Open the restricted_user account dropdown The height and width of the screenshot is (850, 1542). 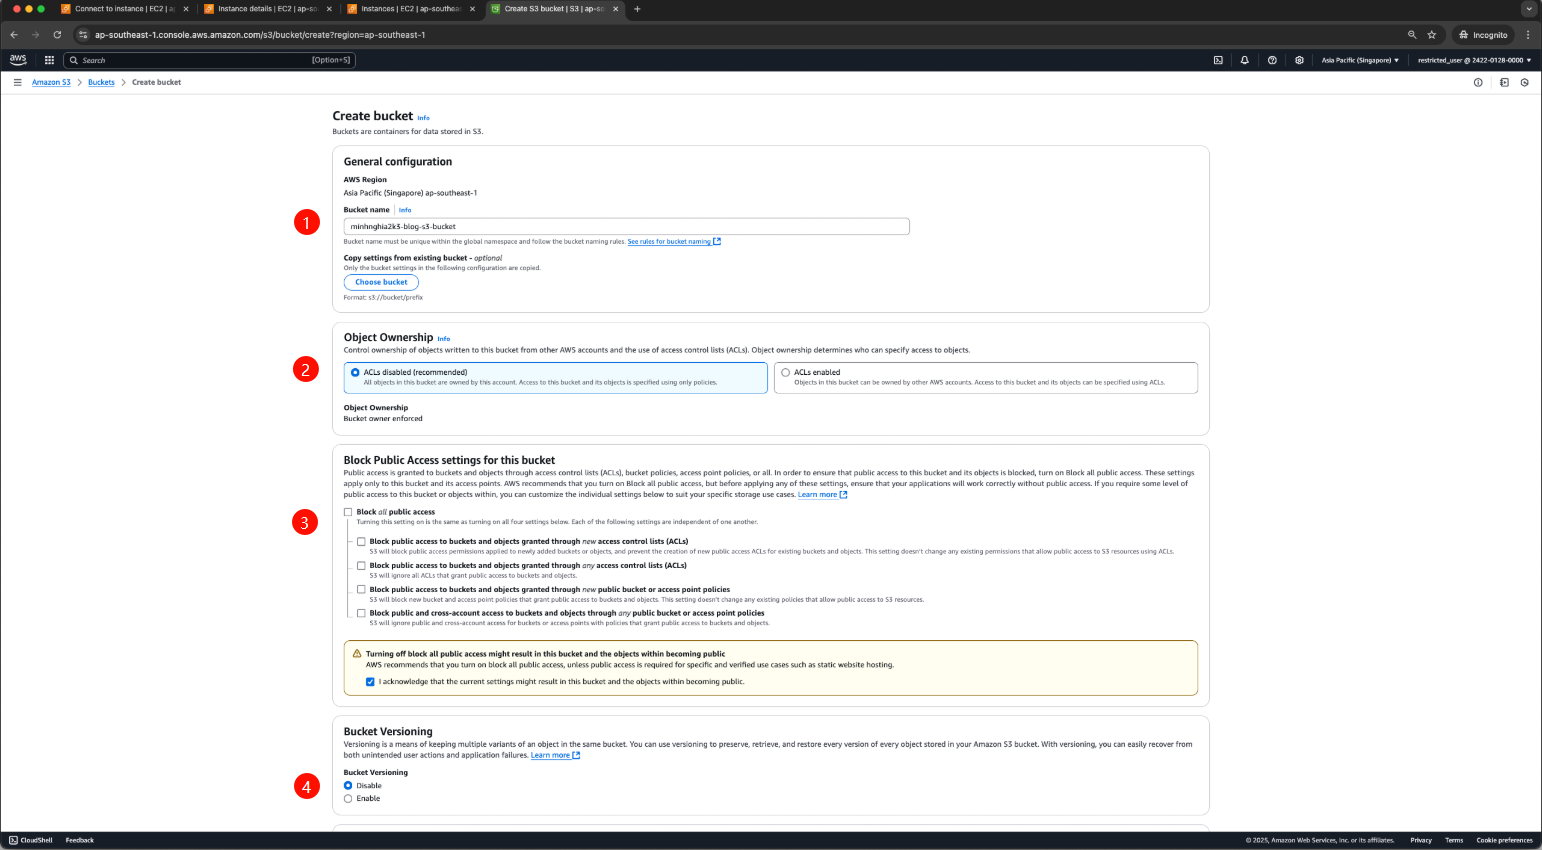pyautogui.click(x=1474, y=60)
